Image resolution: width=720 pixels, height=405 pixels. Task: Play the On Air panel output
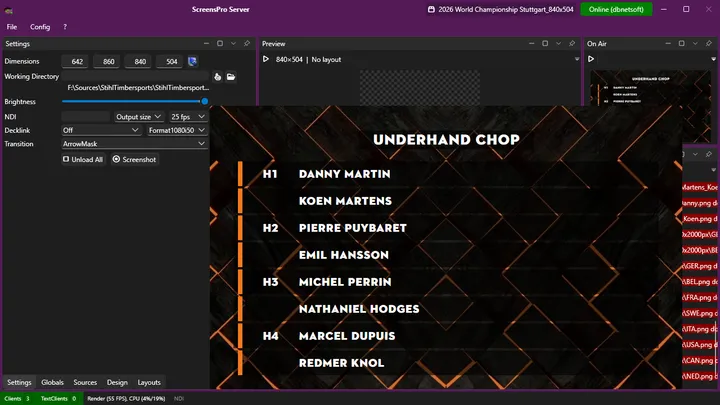(591, 59)
